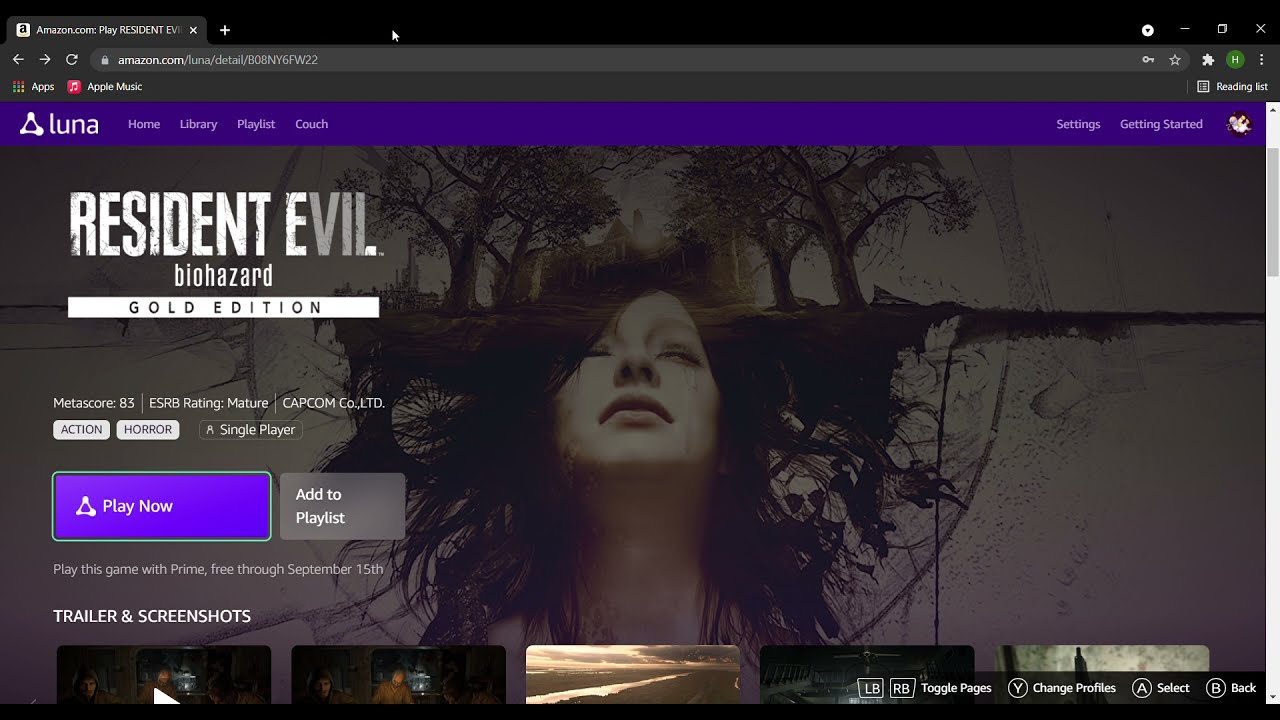Open the Reading list
Screen dimensions: 1280x720
(x=1233, y=87)
